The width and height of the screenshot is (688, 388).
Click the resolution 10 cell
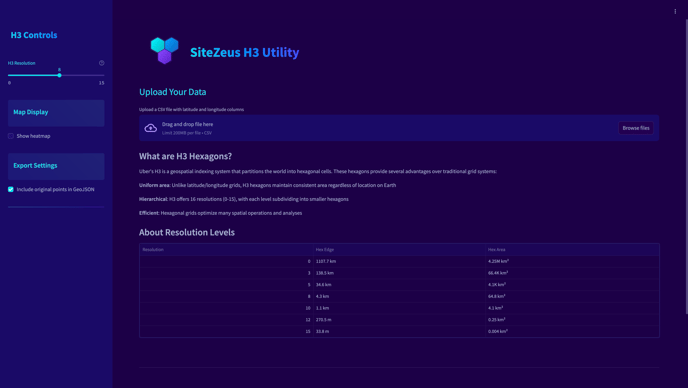pos(226,308)
